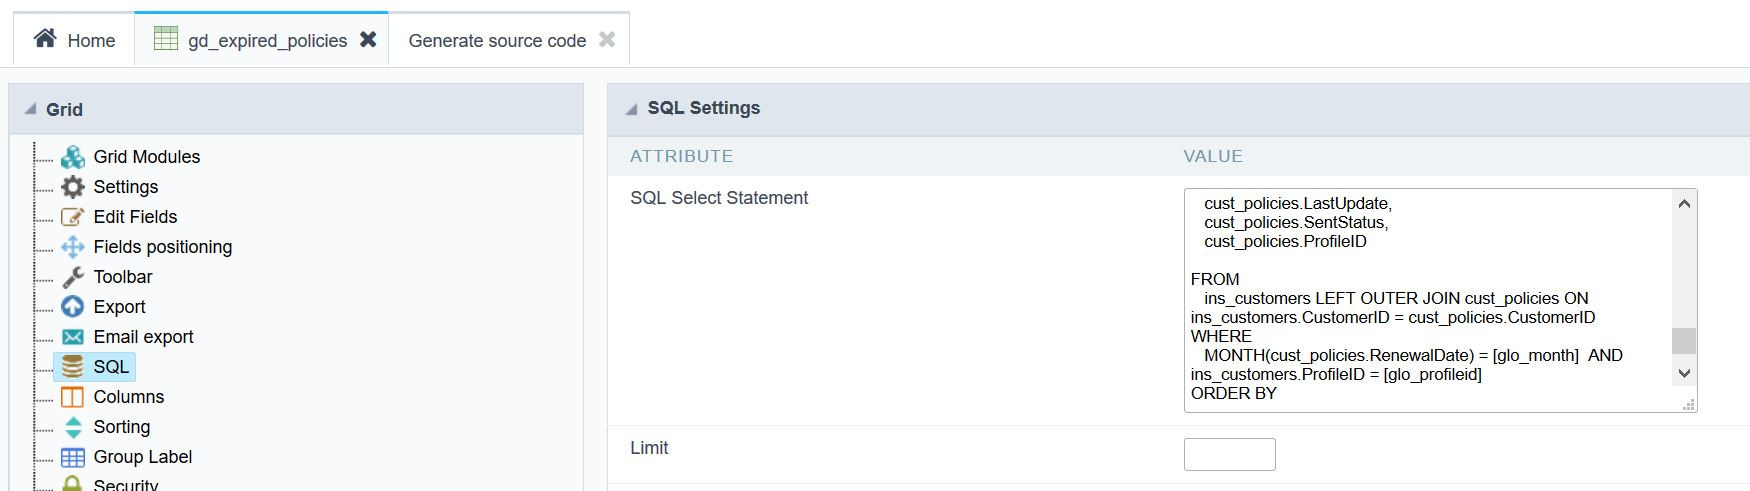1750x491 pixels.
Task: Close the Generate source code tab
Action: 607,40
